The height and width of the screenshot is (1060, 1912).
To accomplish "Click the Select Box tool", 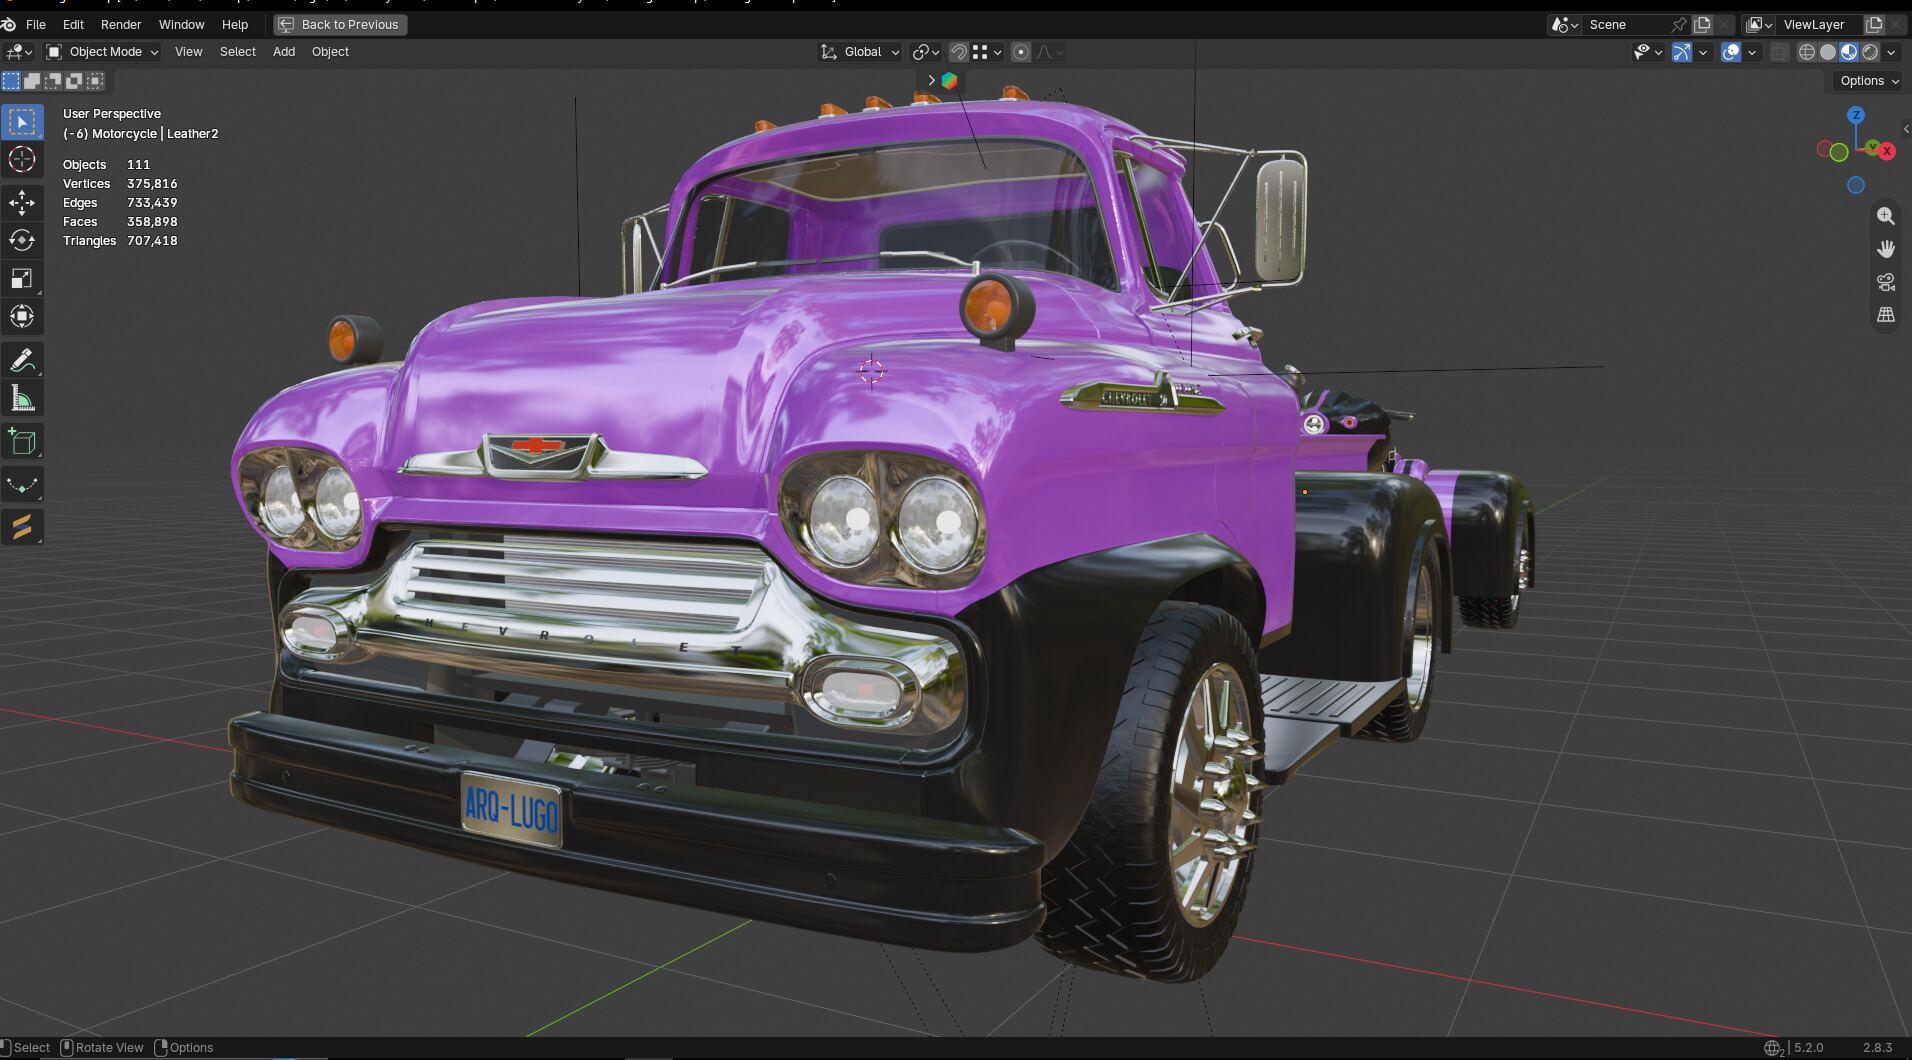I will [x=22, y=122].
